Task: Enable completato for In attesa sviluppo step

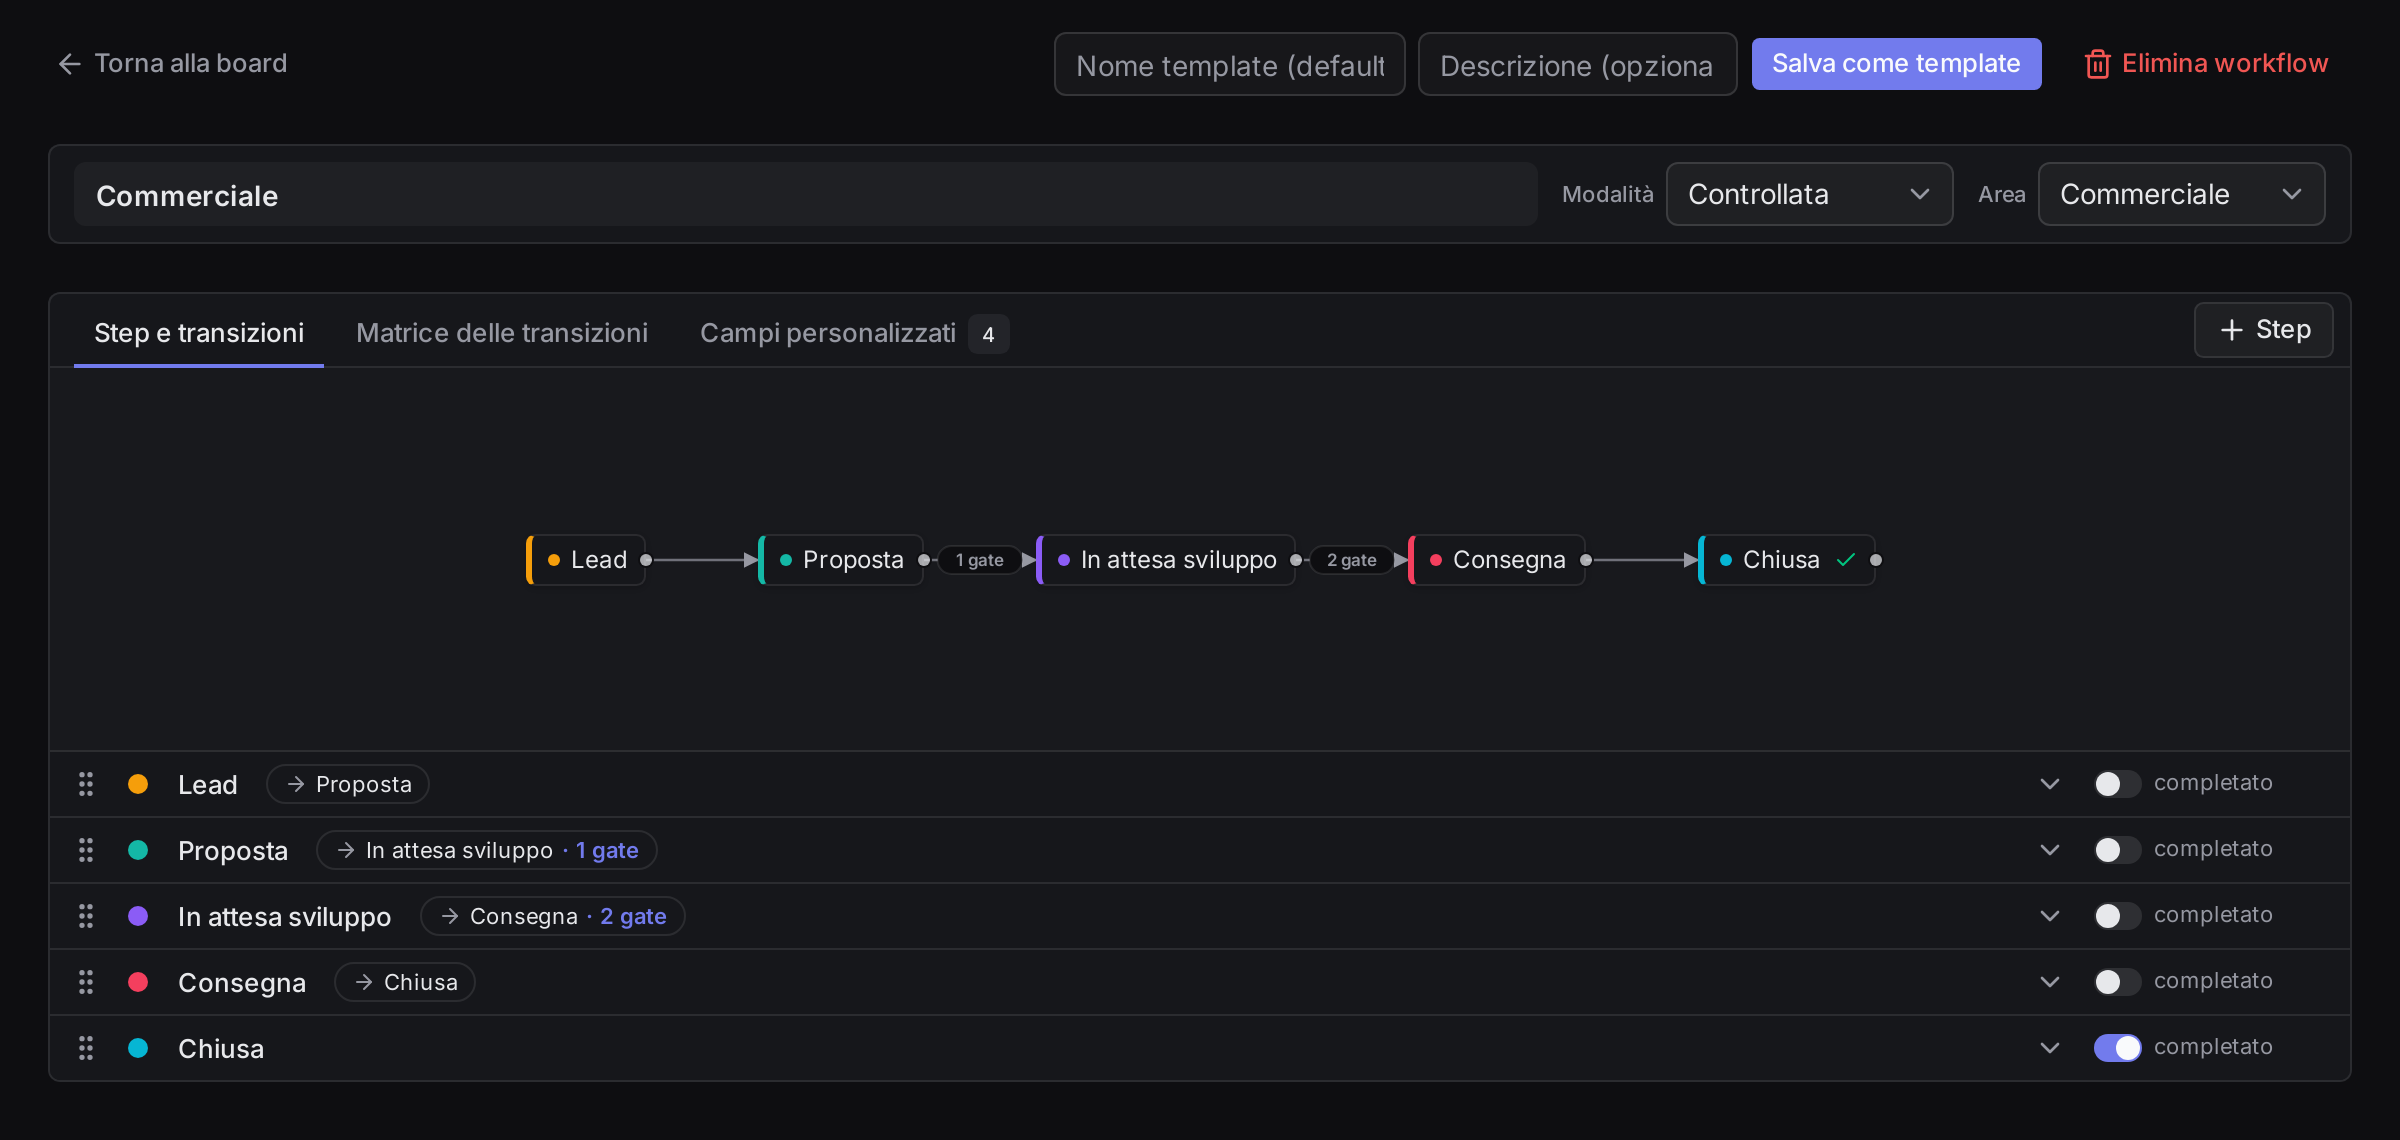Action: [x=2117, y=916]
